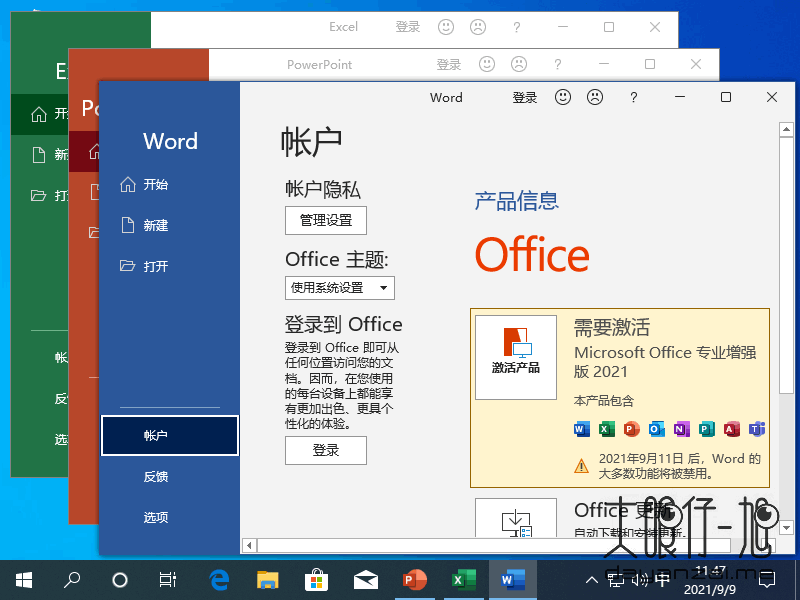Click the Access app icon under 本产品包含
Image resolution: width=800 pixels, height=600 pixels.
[x=732, y=429]
